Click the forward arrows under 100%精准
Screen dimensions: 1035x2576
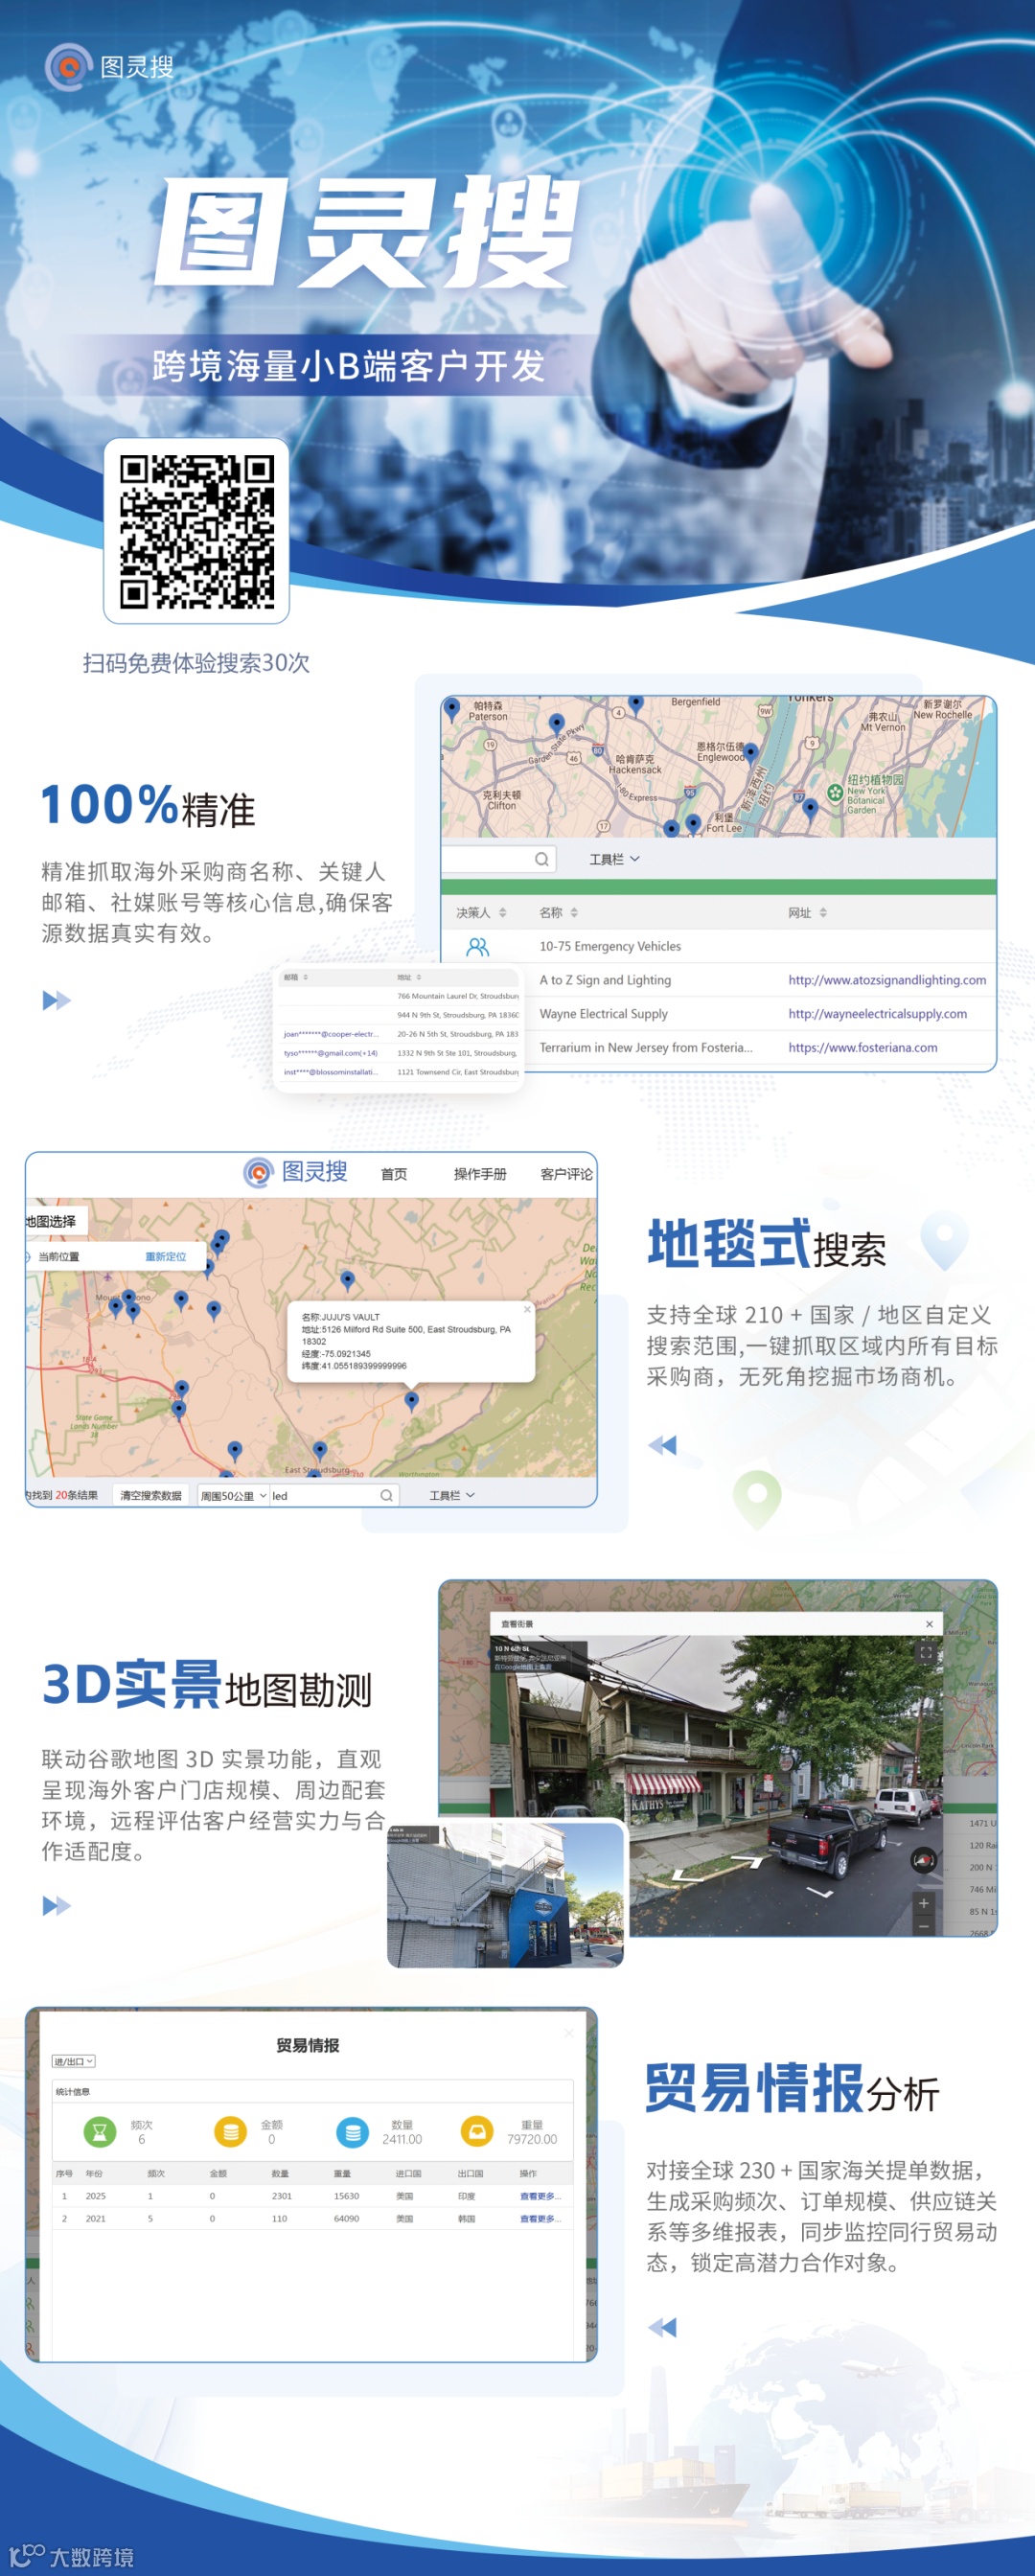tap(57, 1000)
